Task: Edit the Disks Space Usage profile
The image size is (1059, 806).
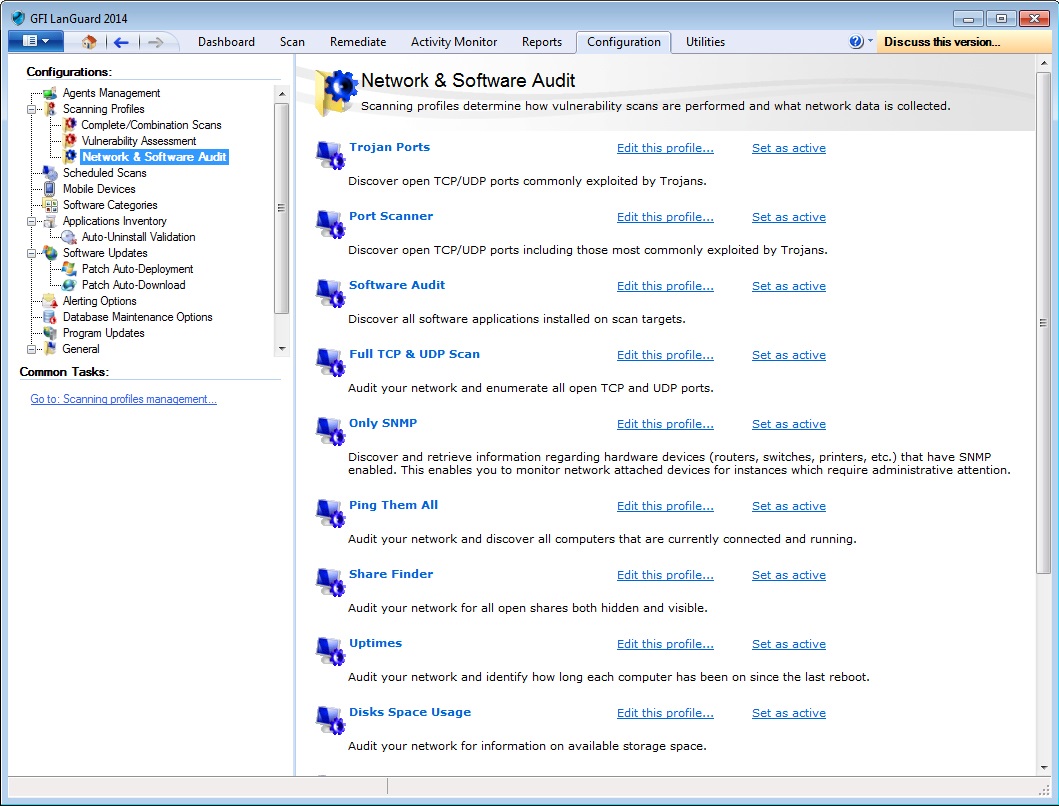Action: pyautogui.click(x=665, y=713)
